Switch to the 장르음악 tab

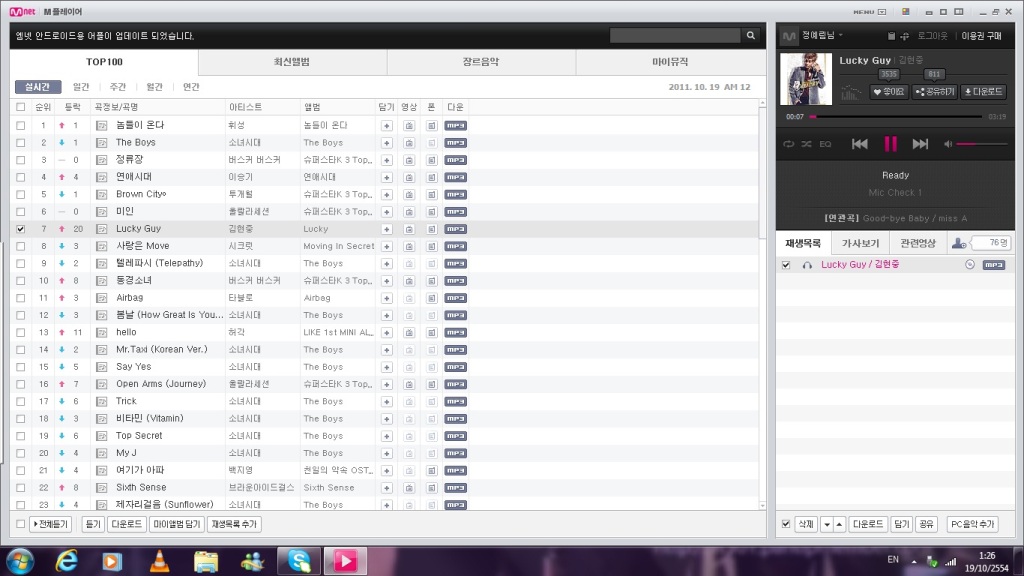point(481,62)
